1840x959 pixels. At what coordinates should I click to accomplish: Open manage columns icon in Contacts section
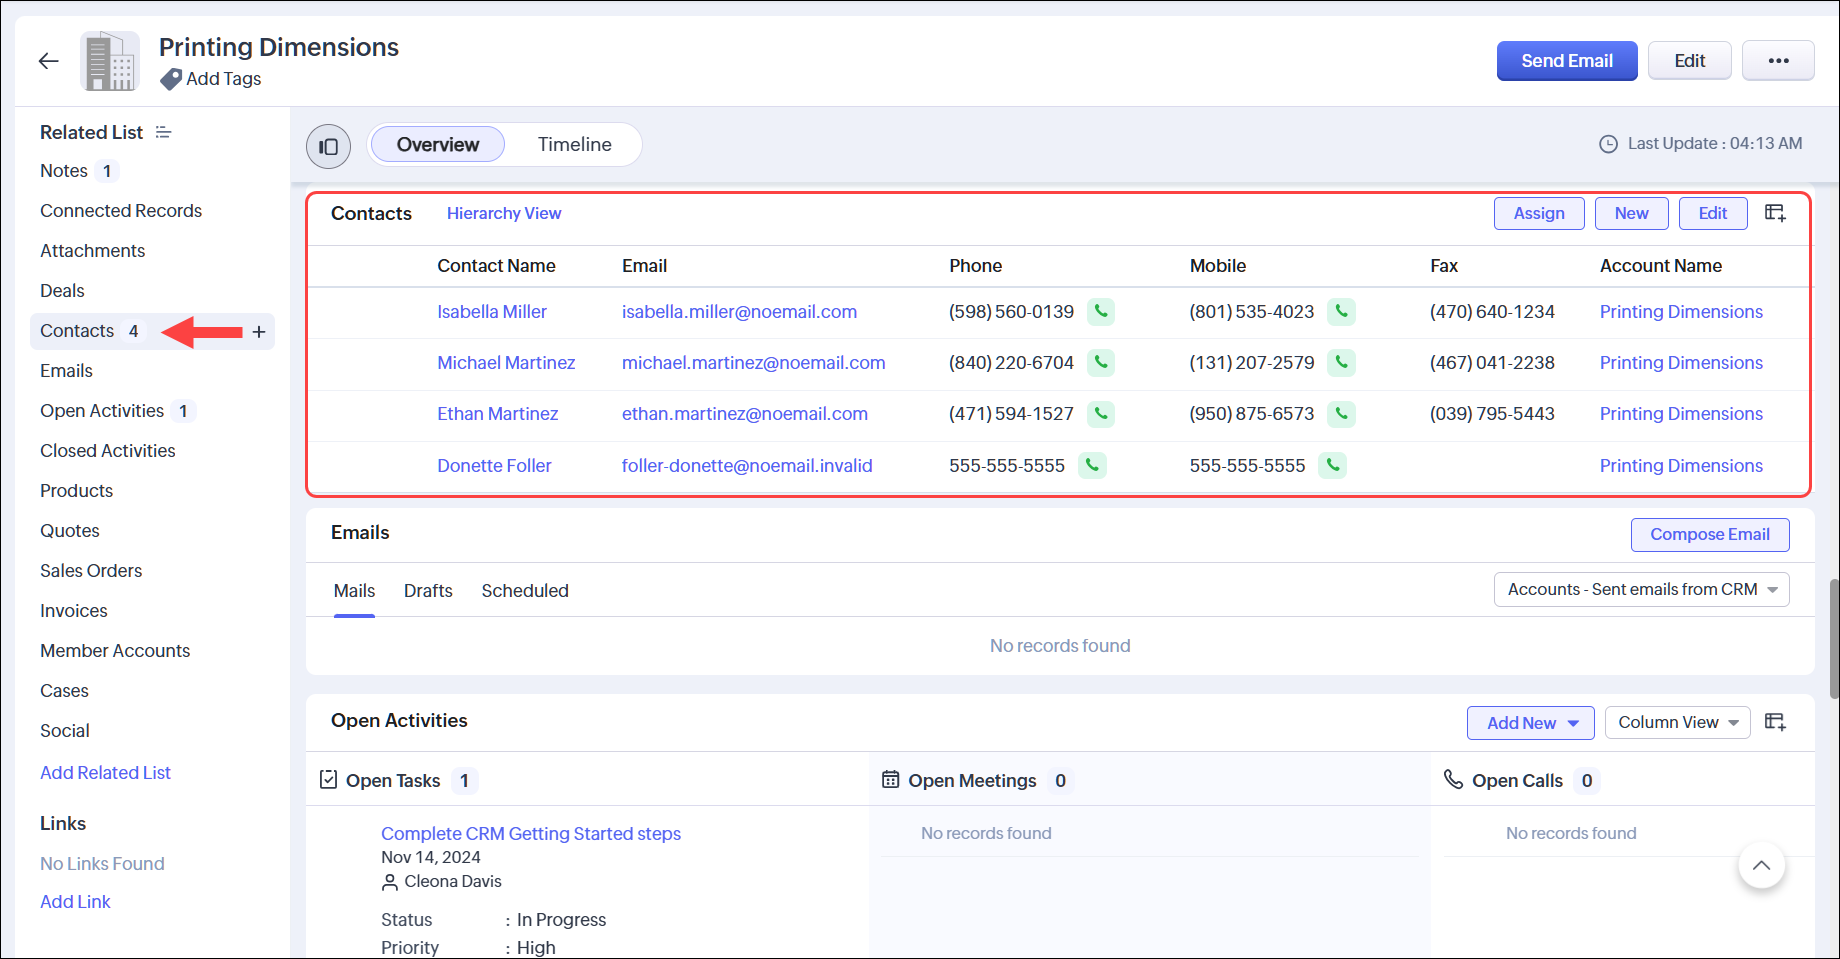coord(1775,213)
